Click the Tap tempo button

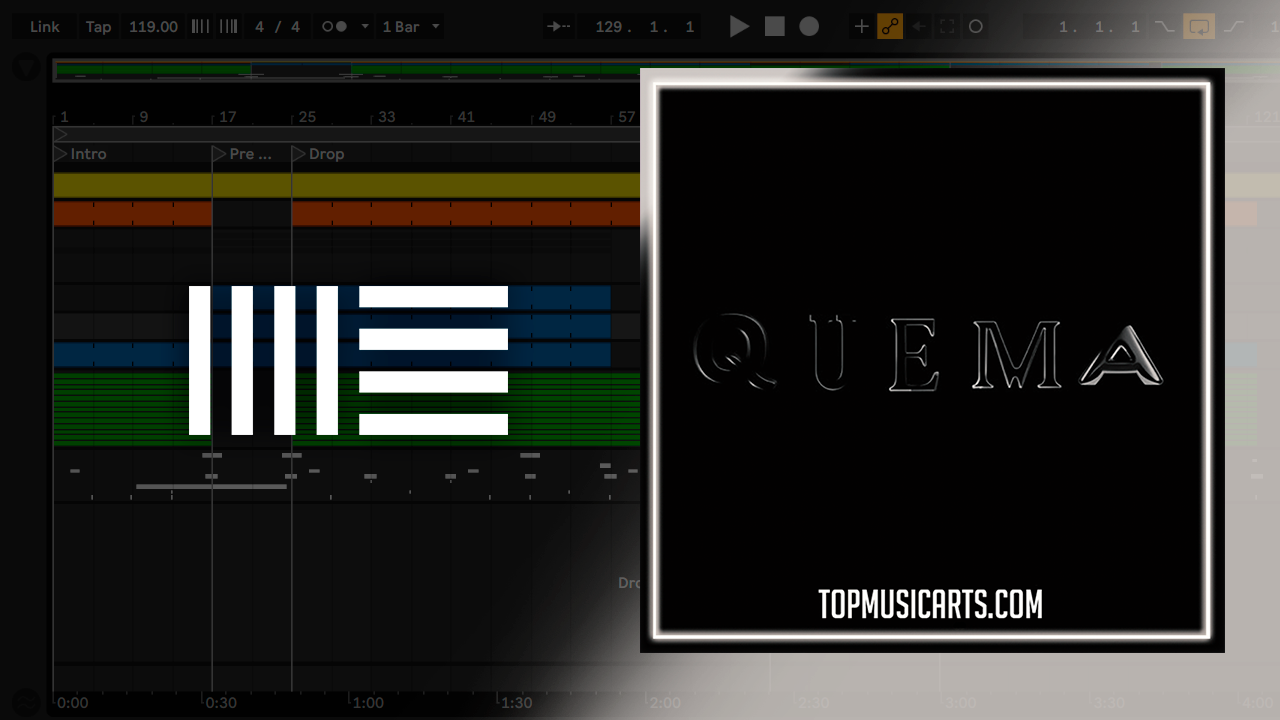(98, 27)
